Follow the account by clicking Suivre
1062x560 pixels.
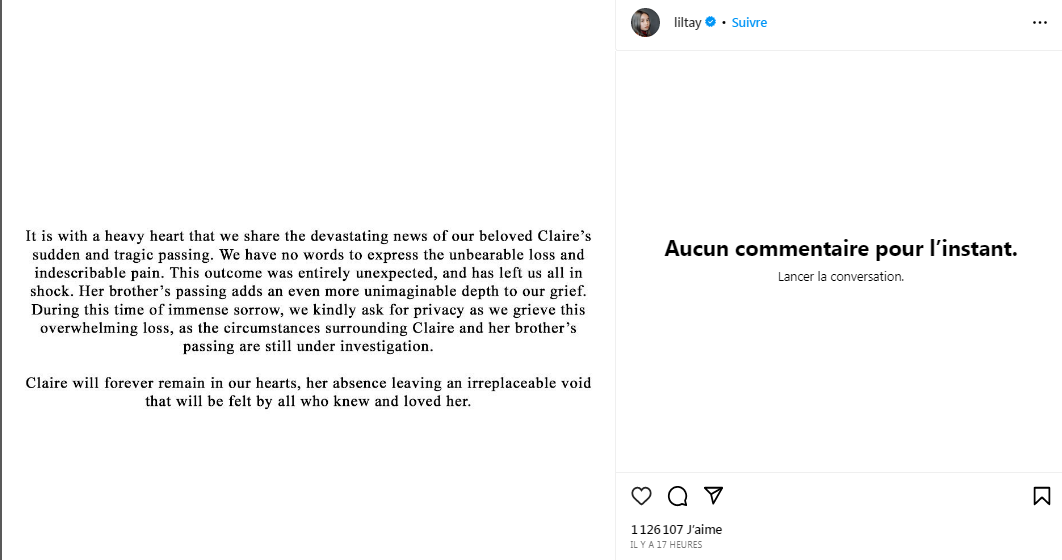pyautogui.click(x=749, y=22)
